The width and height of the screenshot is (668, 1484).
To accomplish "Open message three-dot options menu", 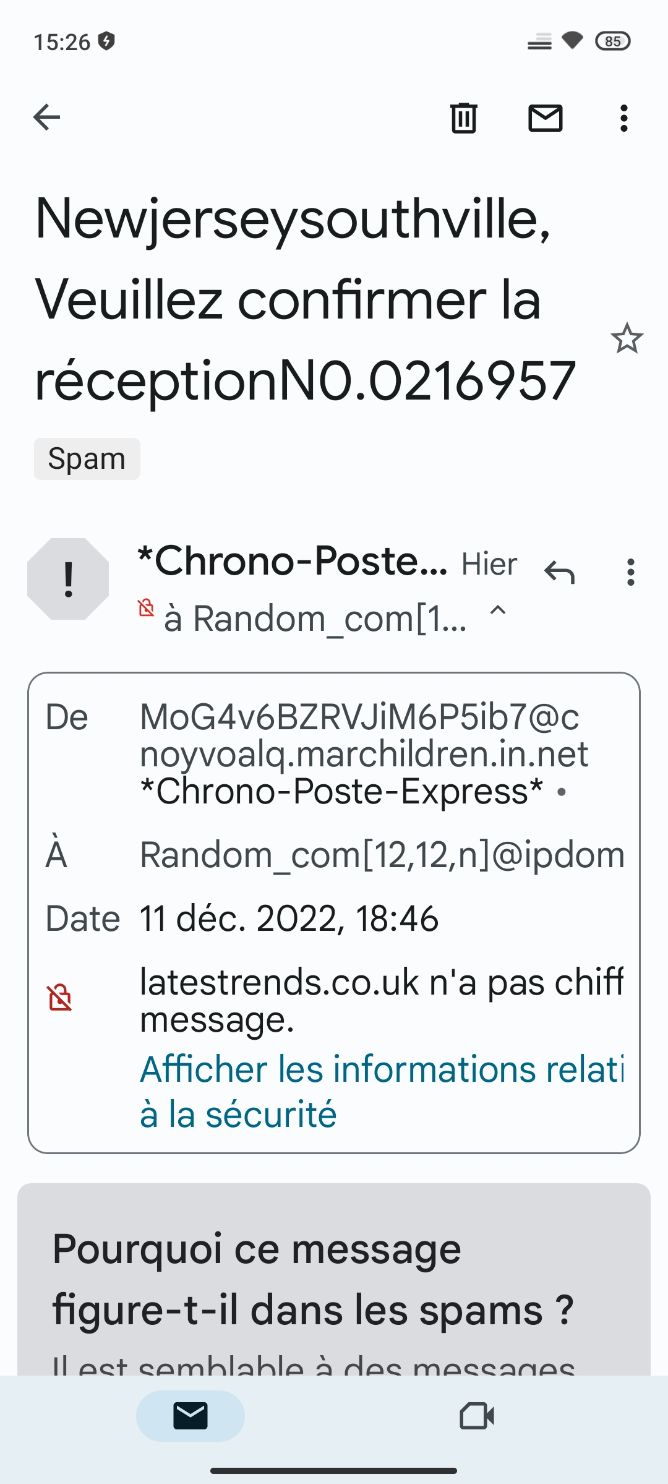I will [x=630, y=572].
